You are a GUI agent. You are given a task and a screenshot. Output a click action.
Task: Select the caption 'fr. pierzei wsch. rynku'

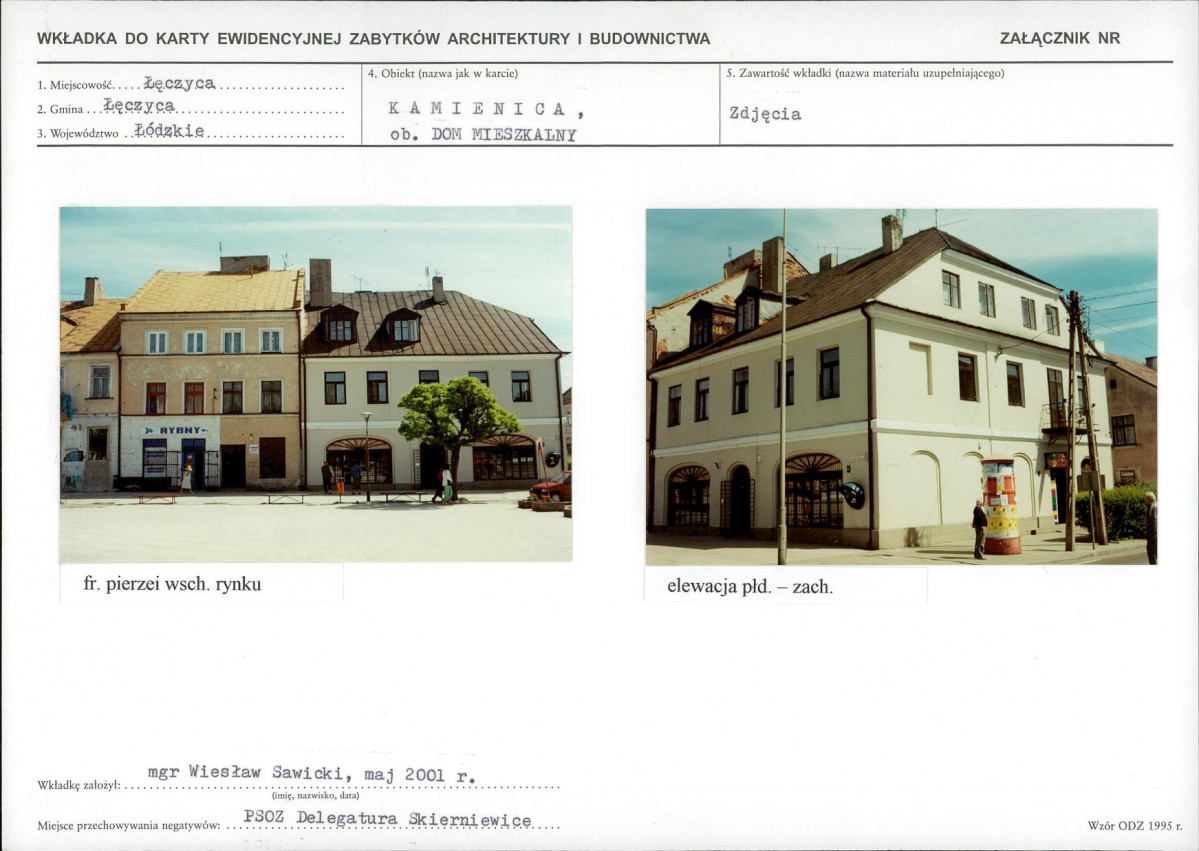click(x=172, y=585)
